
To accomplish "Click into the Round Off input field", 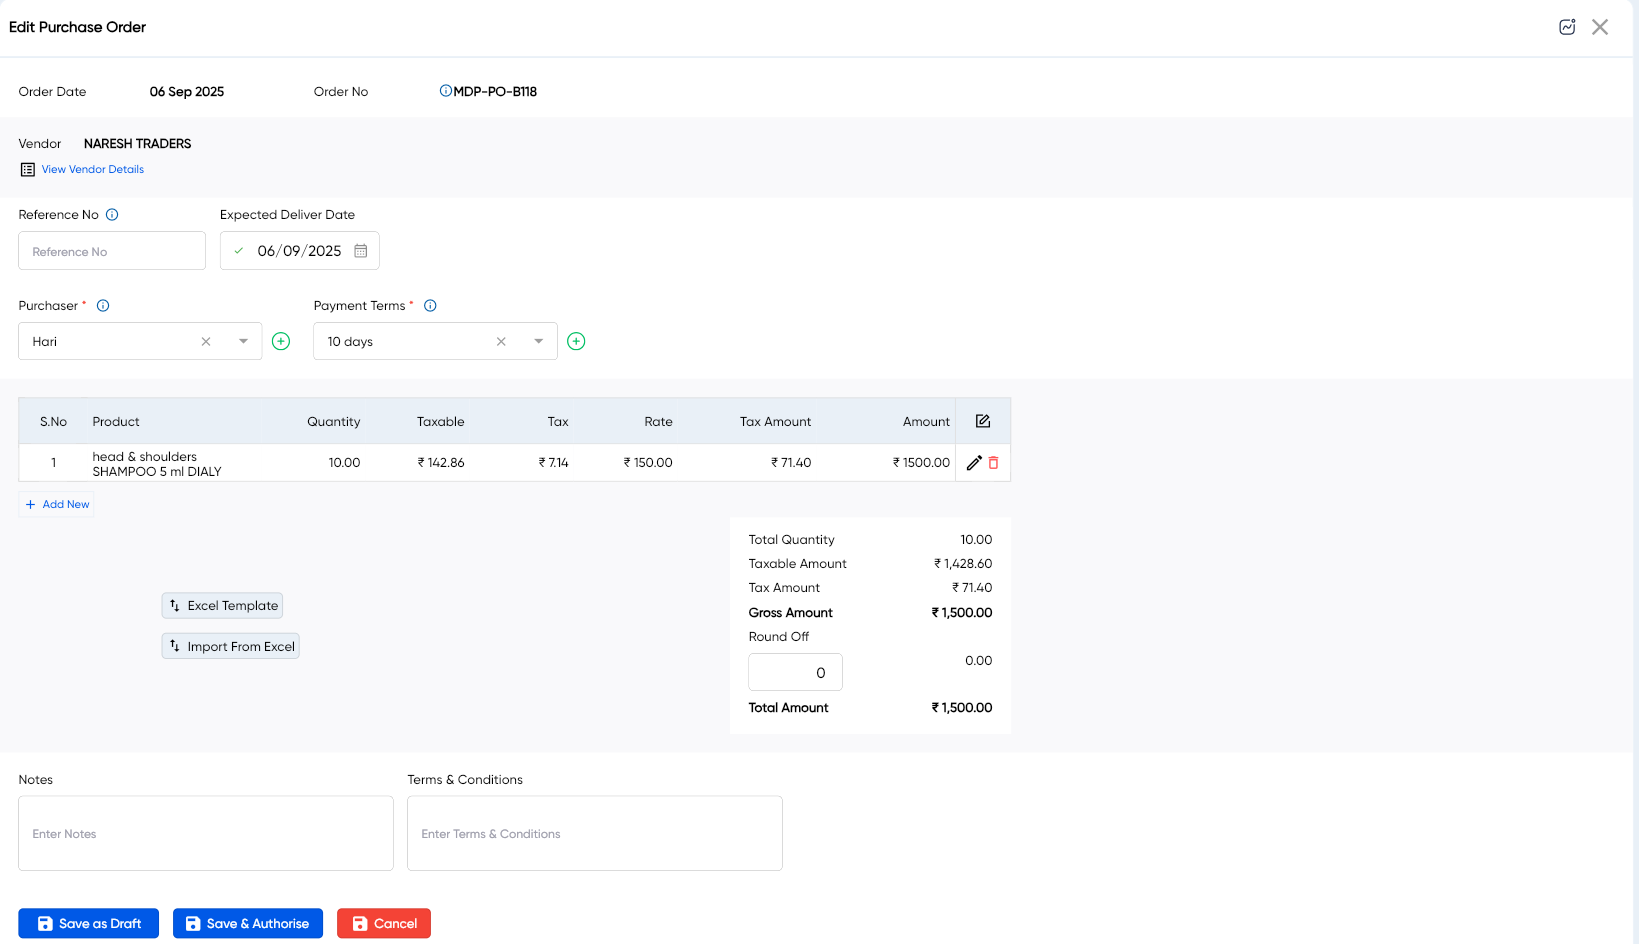I will 795,672.
